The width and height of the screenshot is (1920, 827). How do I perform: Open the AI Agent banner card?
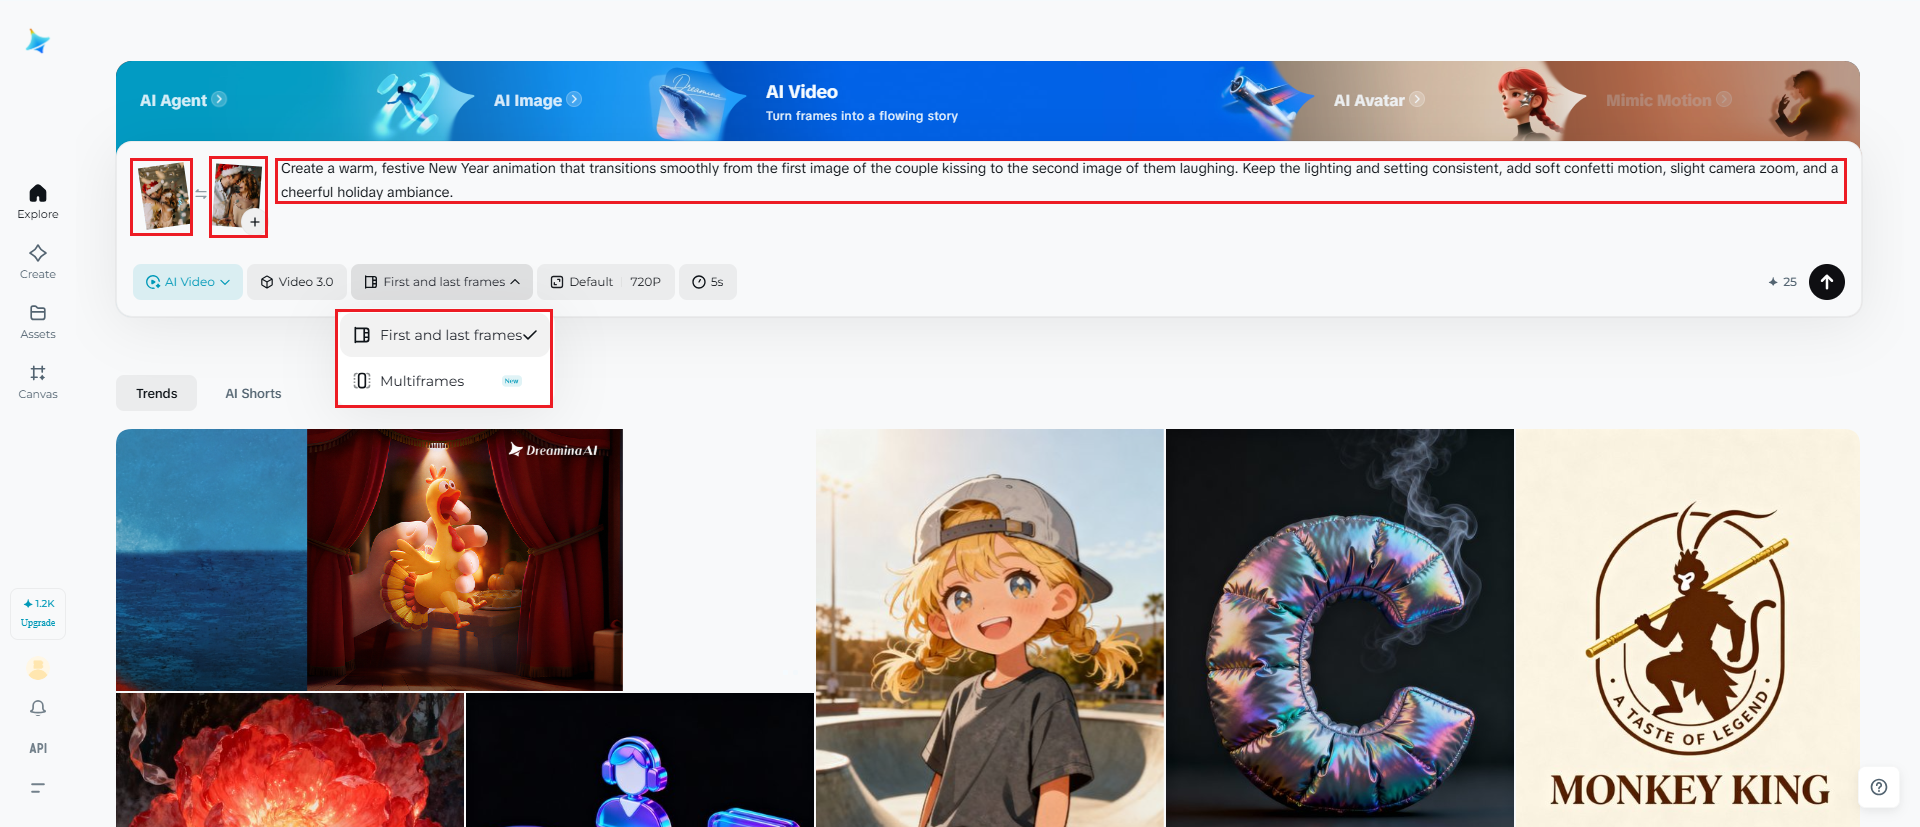[183, 100]
